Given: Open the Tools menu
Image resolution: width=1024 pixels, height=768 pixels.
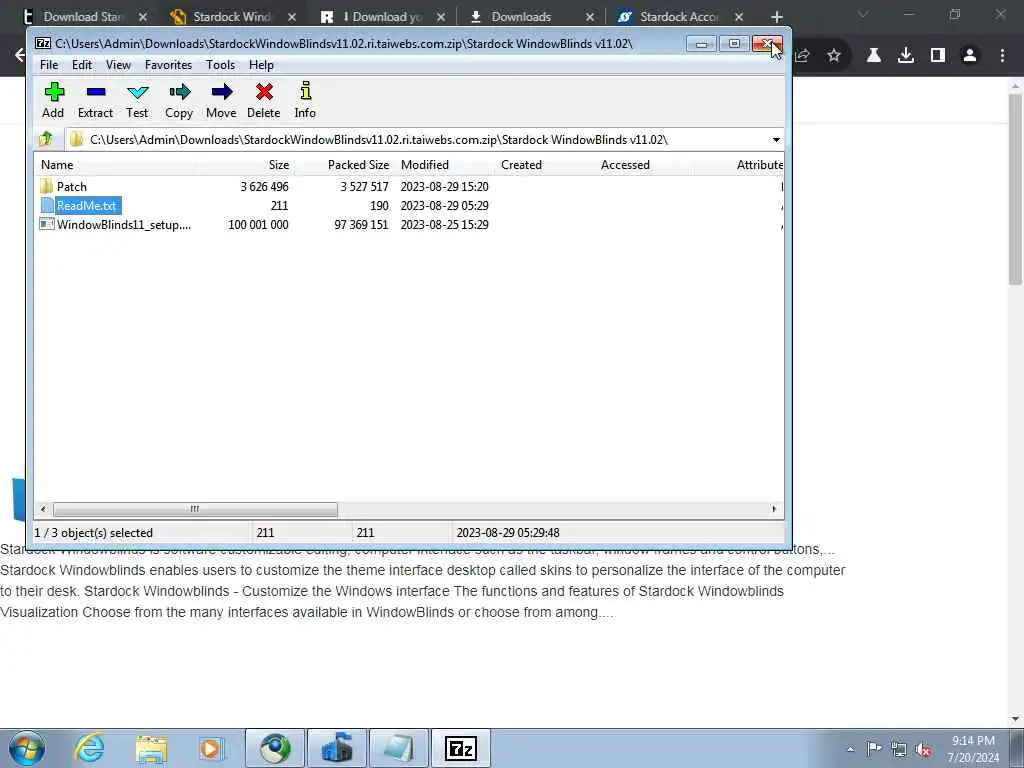Looking at the screenshot, I should click(220, 65).
